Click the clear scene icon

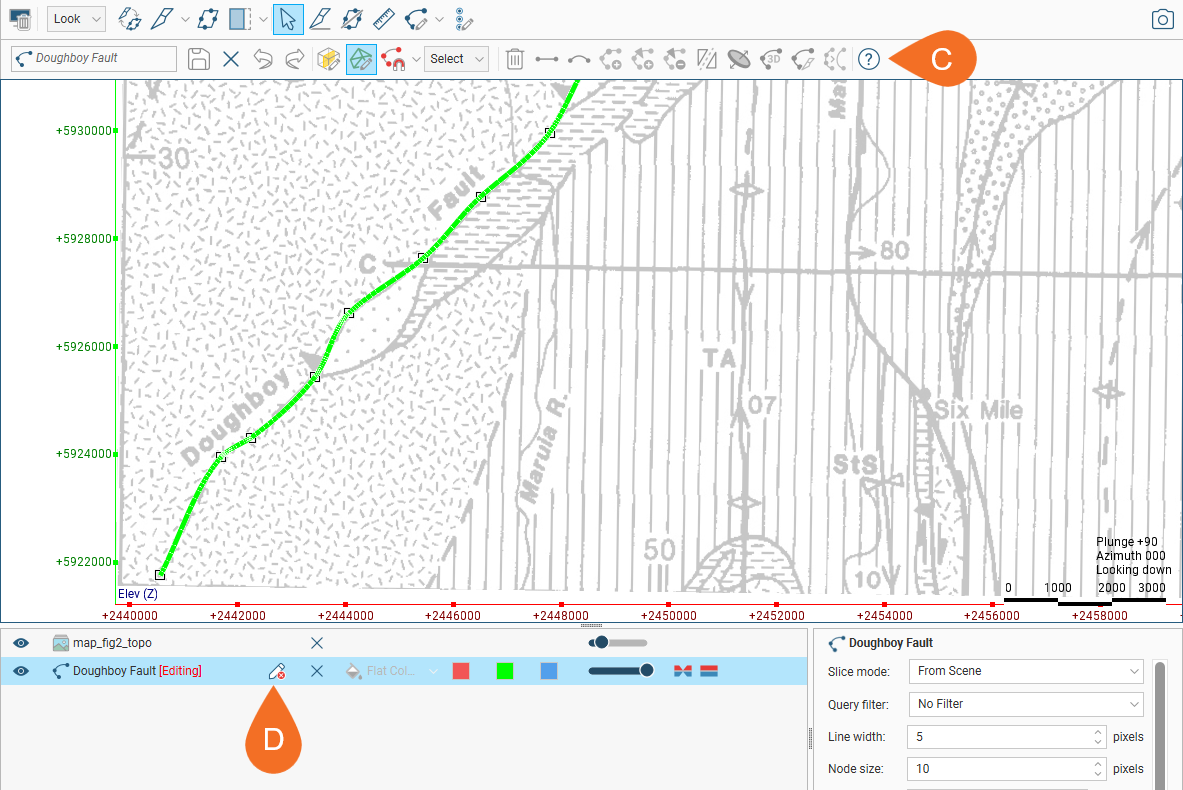20,19
